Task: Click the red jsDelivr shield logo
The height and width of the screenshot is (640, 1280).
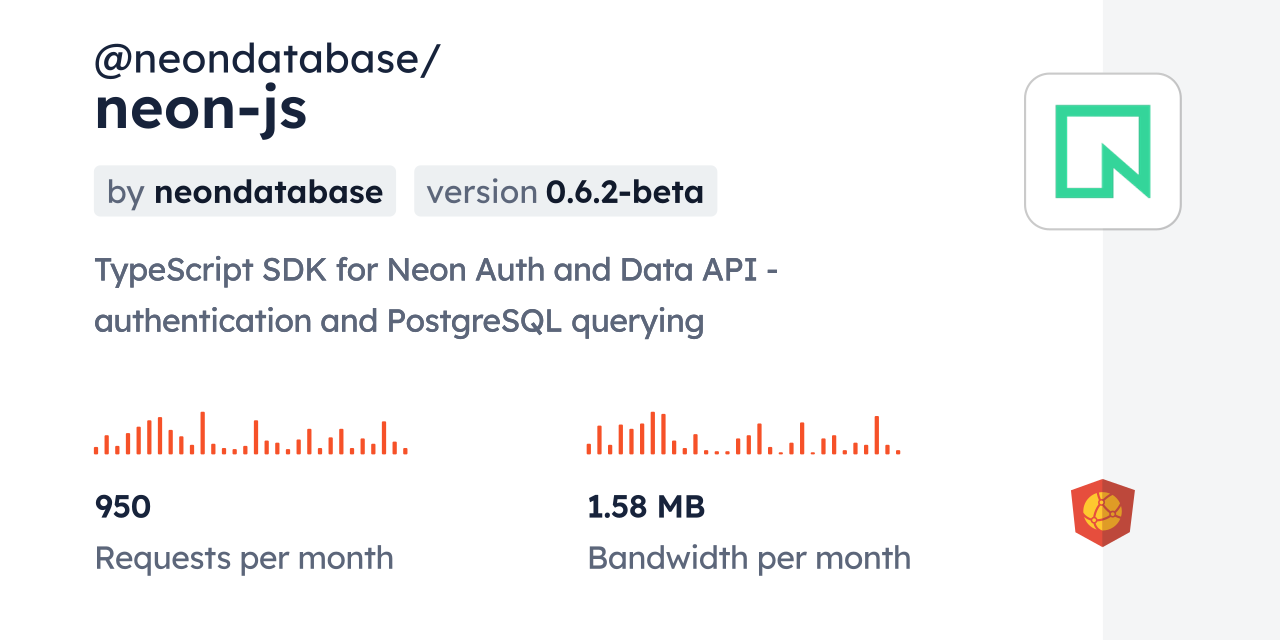Action: pos(1103,513)
